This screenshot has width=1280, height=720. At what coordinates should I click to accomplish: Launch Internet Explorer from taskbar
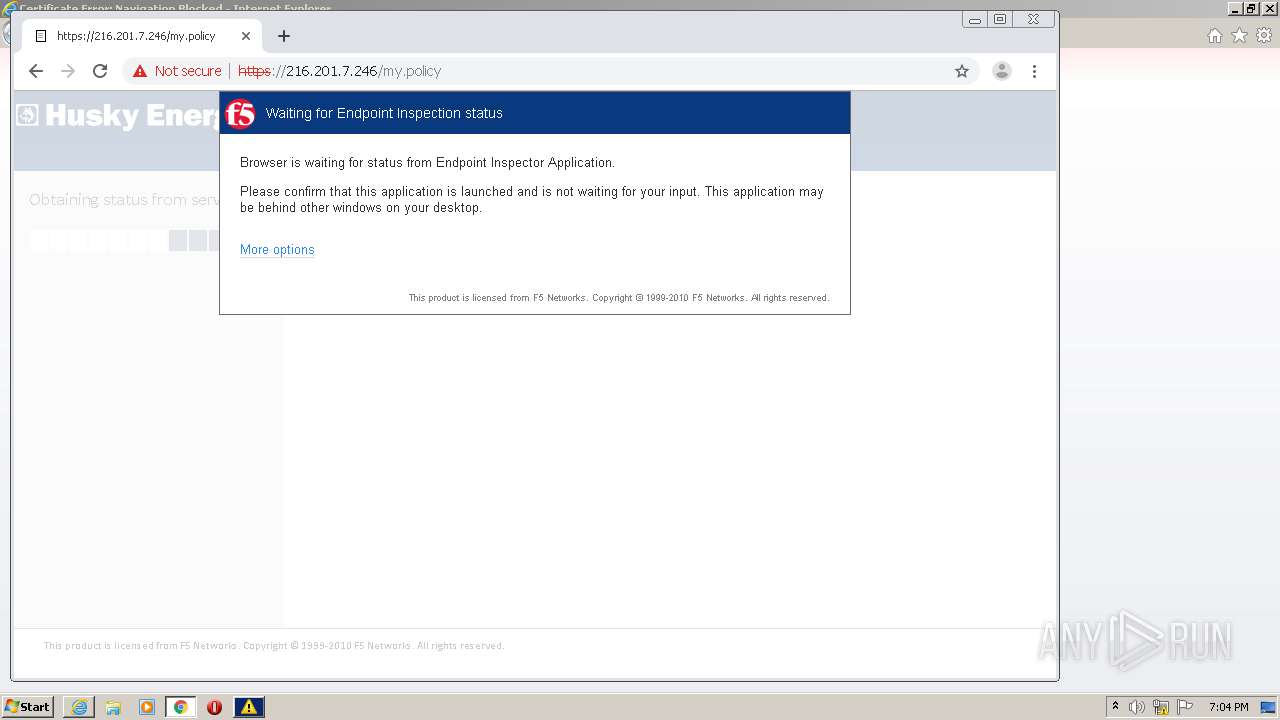pos(79,707)
